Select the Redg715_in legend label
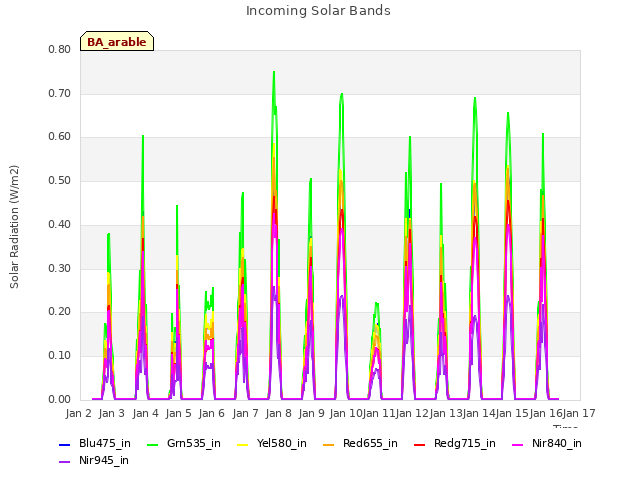This screenshot has height=480, width=640. 465,444
